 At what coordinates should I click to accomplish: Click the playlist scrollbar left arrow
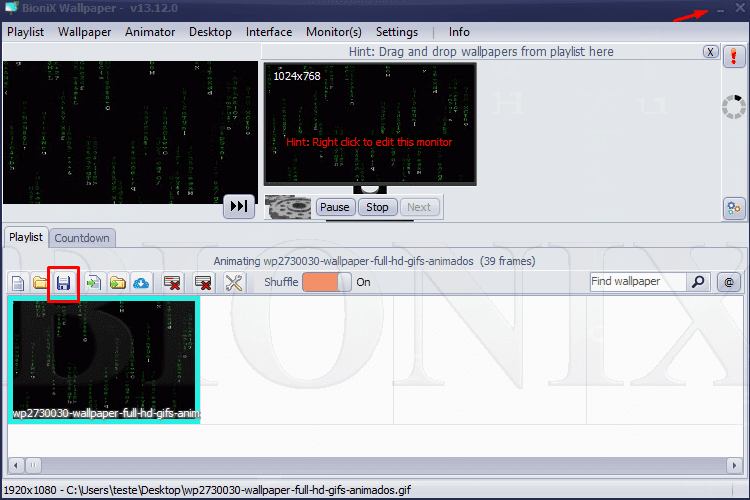(16, 465)
